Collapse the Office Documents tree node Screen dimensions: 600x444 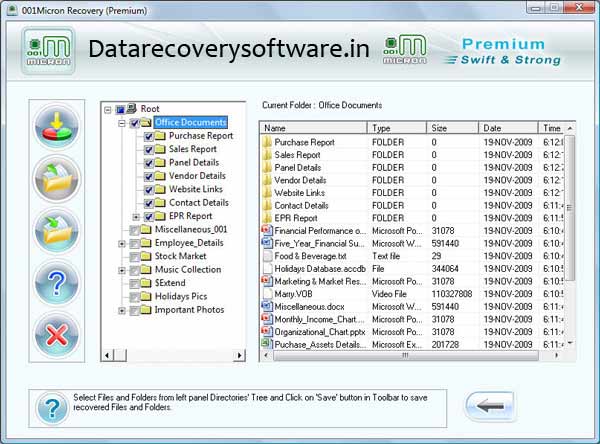[x=122, y=123]
